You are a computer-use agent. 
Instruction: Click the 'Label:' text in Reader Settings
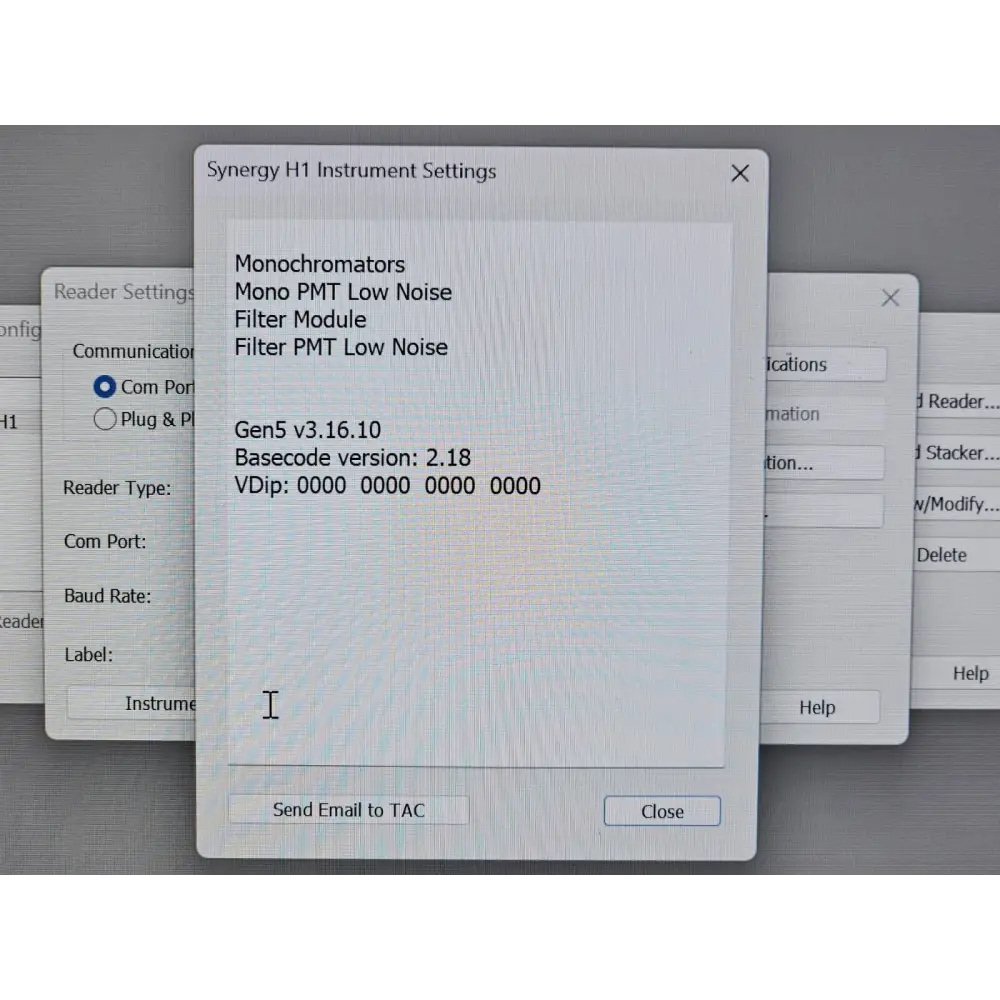click(89, 654)
